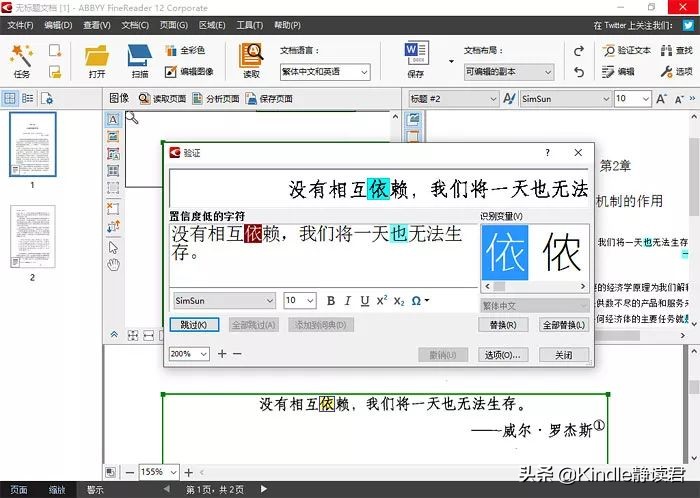The image size is (700, 498).
Task: Select 编辑图像 (Edit Image) tool
Action: point(189,71)
